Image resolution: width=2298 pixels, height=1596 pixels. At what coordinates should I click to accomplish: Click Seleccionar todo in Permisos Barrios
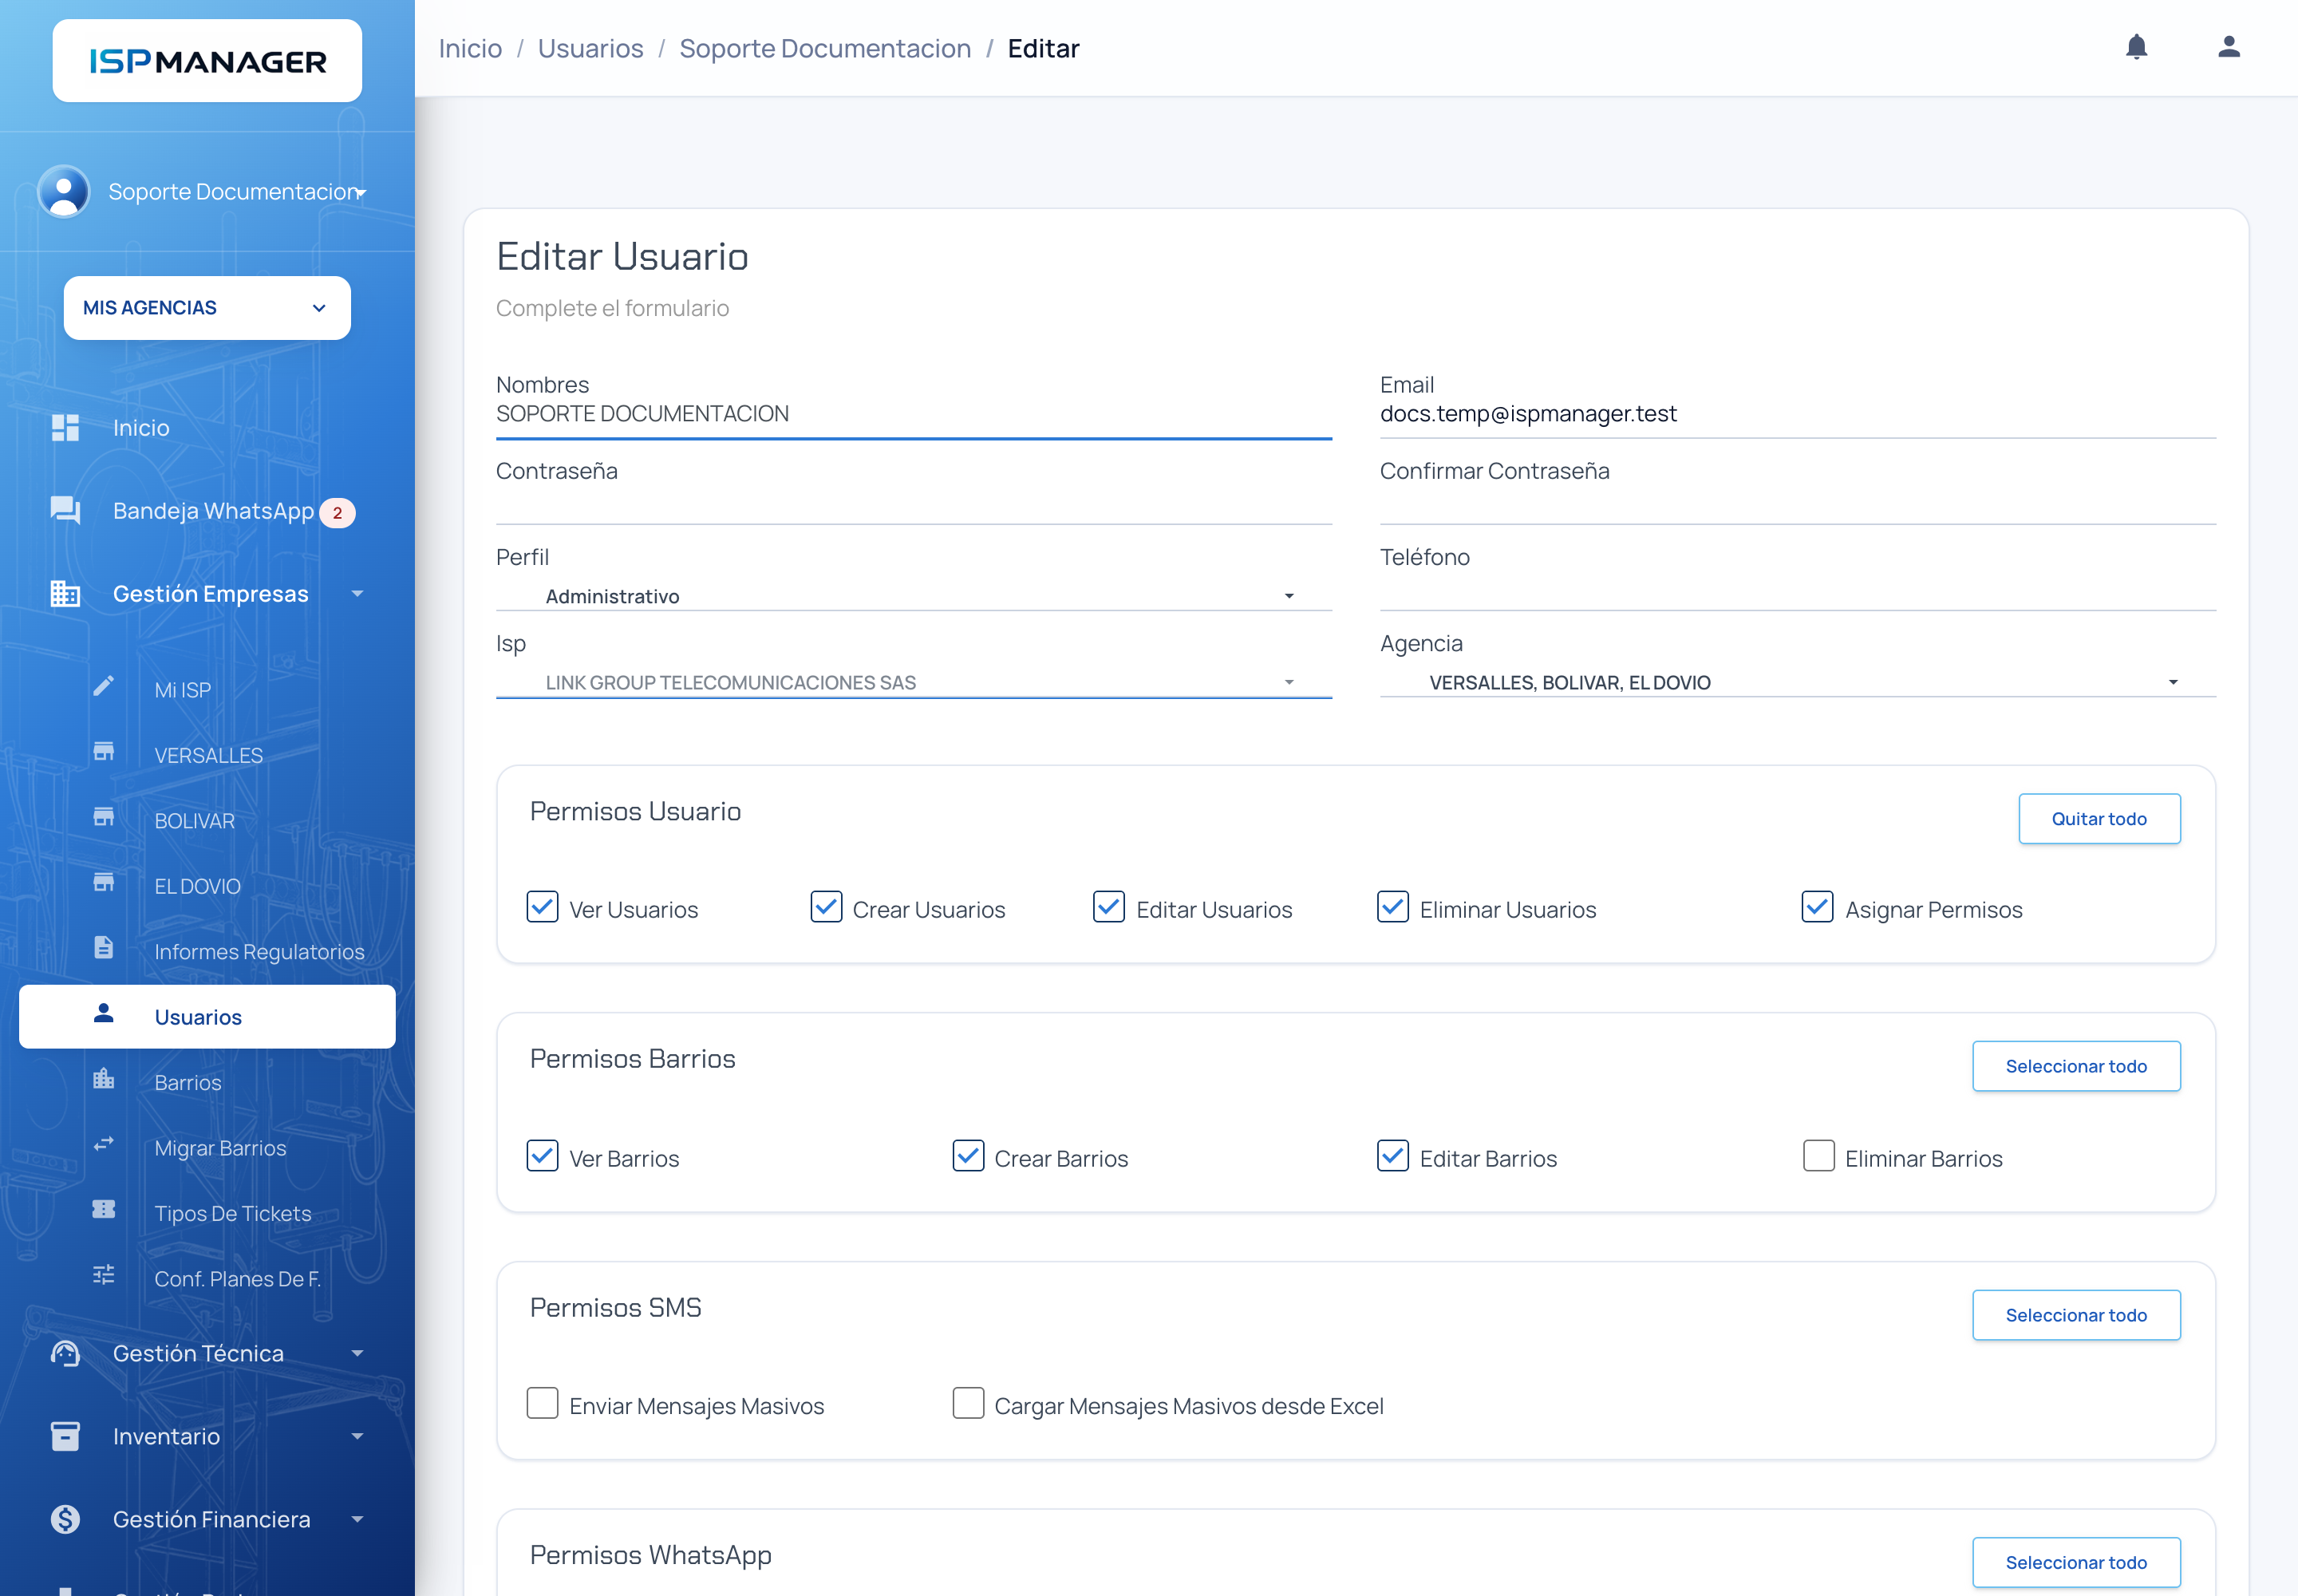(2076, 1066)
